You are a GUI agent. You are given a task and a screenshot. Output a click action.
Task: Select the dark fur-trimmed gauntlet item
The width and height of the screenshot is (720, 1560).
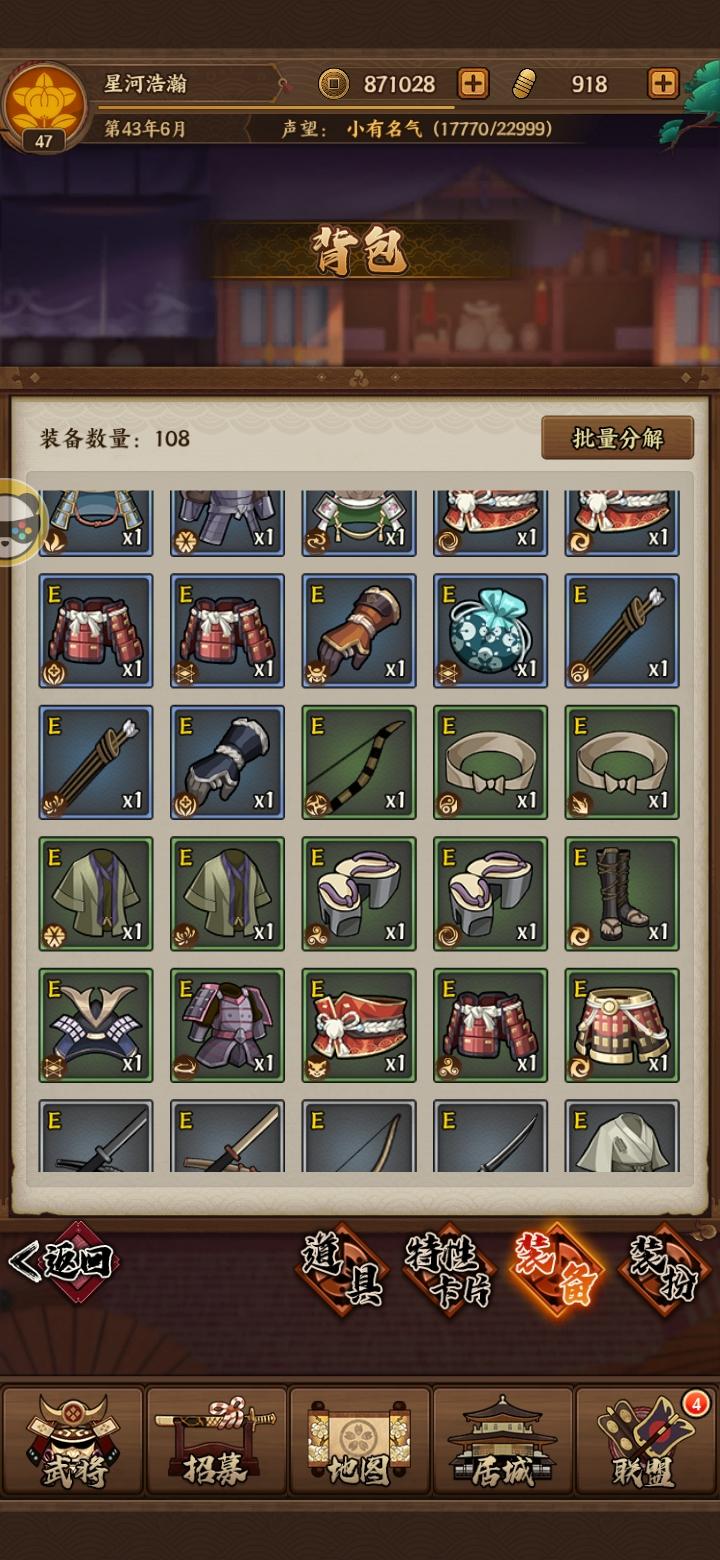click(x=227, y=762)
